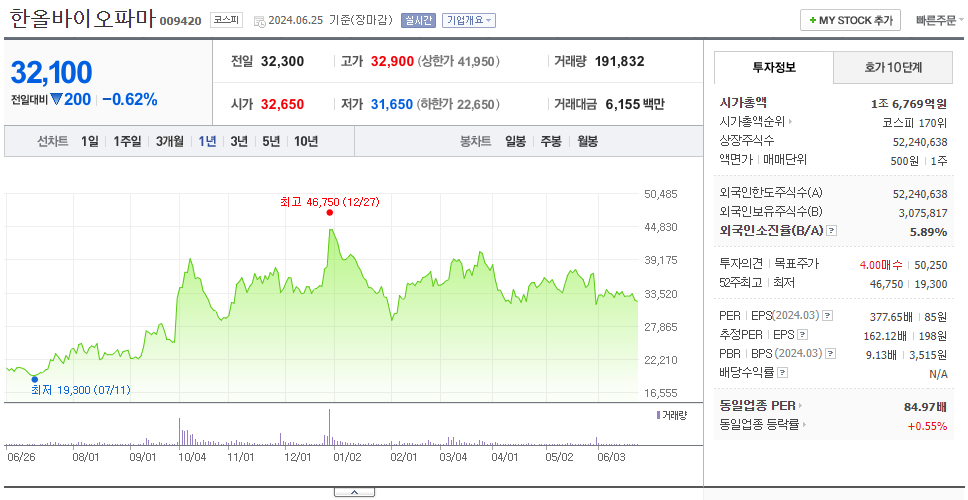Open the 기업개요 dropdown
This screenshot has width=968, height=500.
[x=469, y=20]
